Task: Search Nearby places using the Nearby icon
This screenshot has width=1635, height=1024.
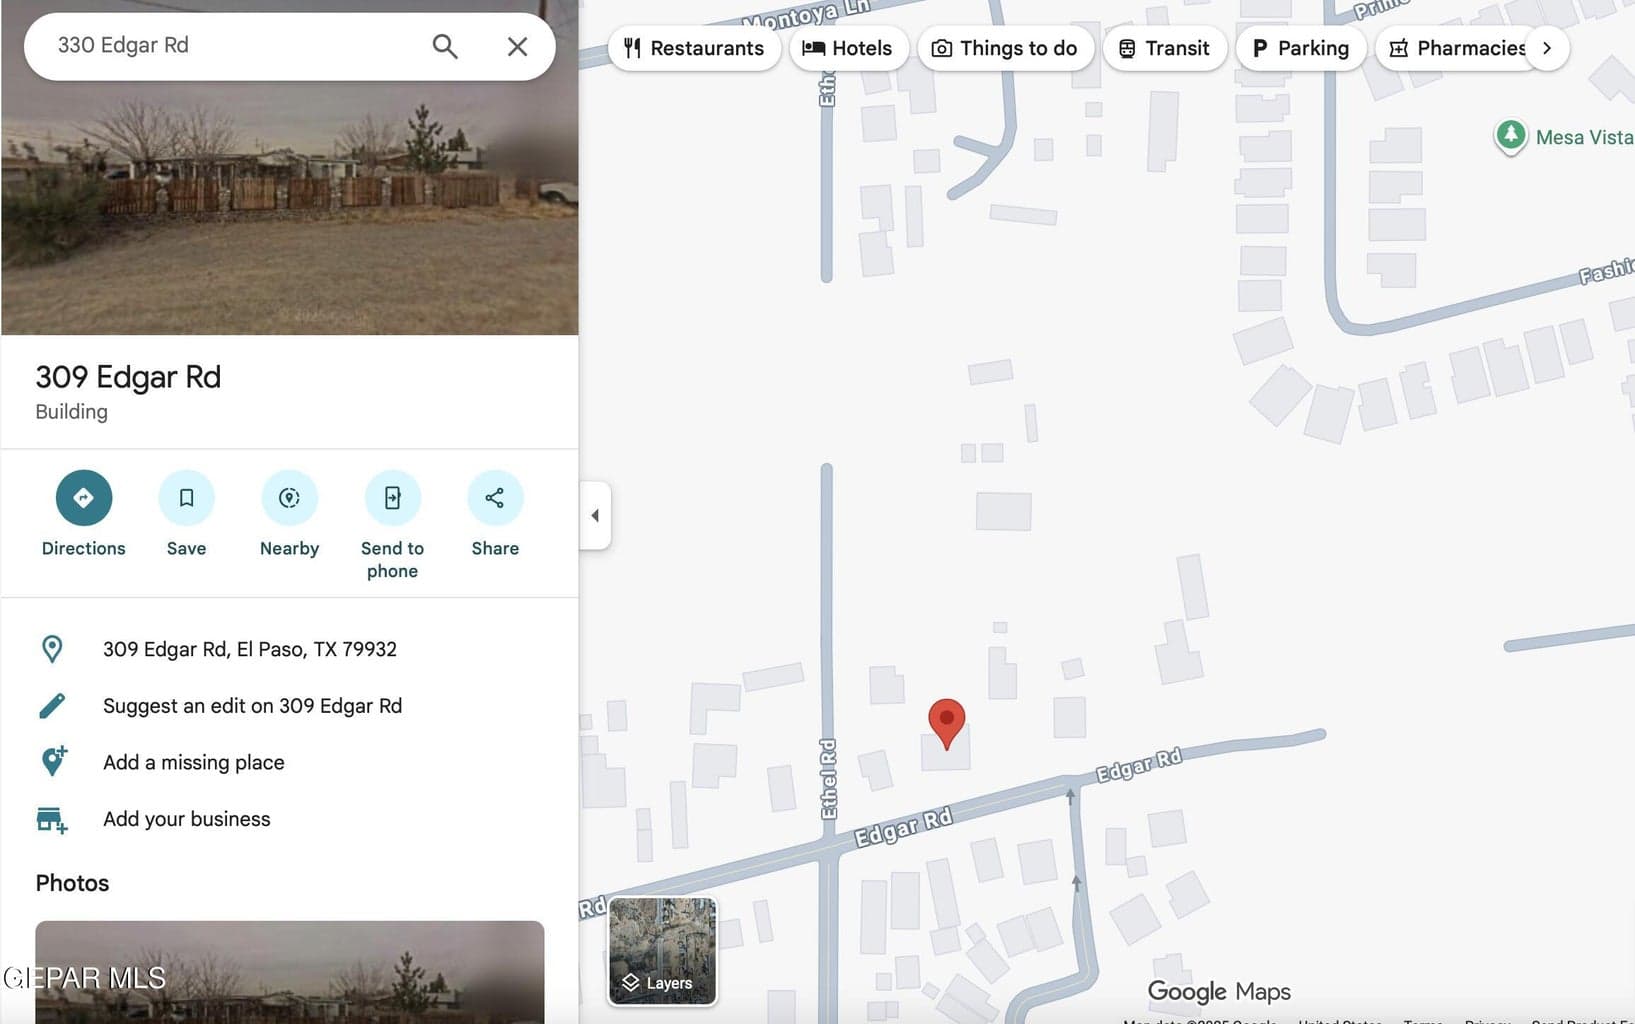Action: (290, 498)
